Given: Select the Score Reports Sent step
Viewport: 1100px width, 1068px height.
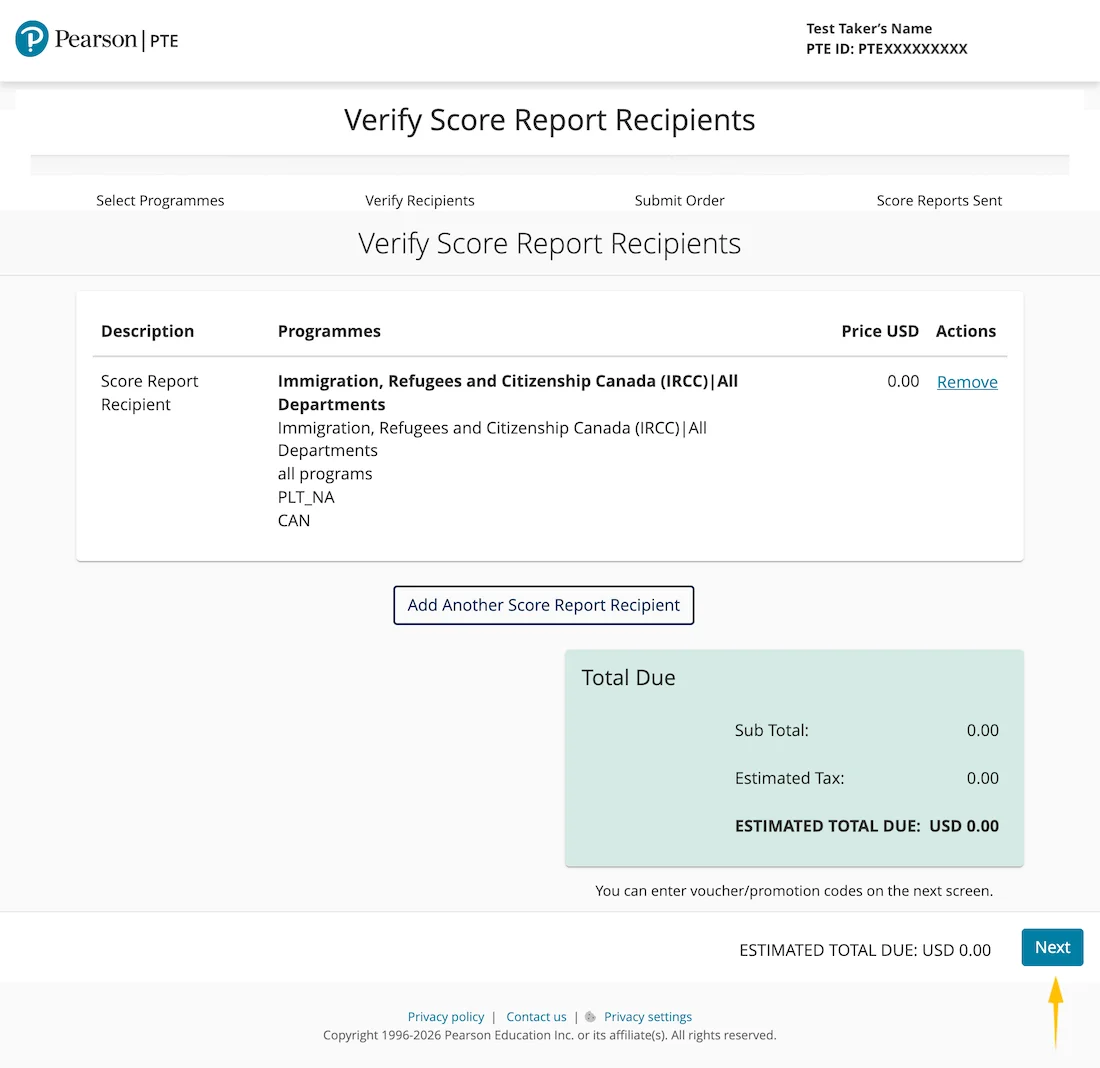Looking at the screenshot, I should point(939,201).
